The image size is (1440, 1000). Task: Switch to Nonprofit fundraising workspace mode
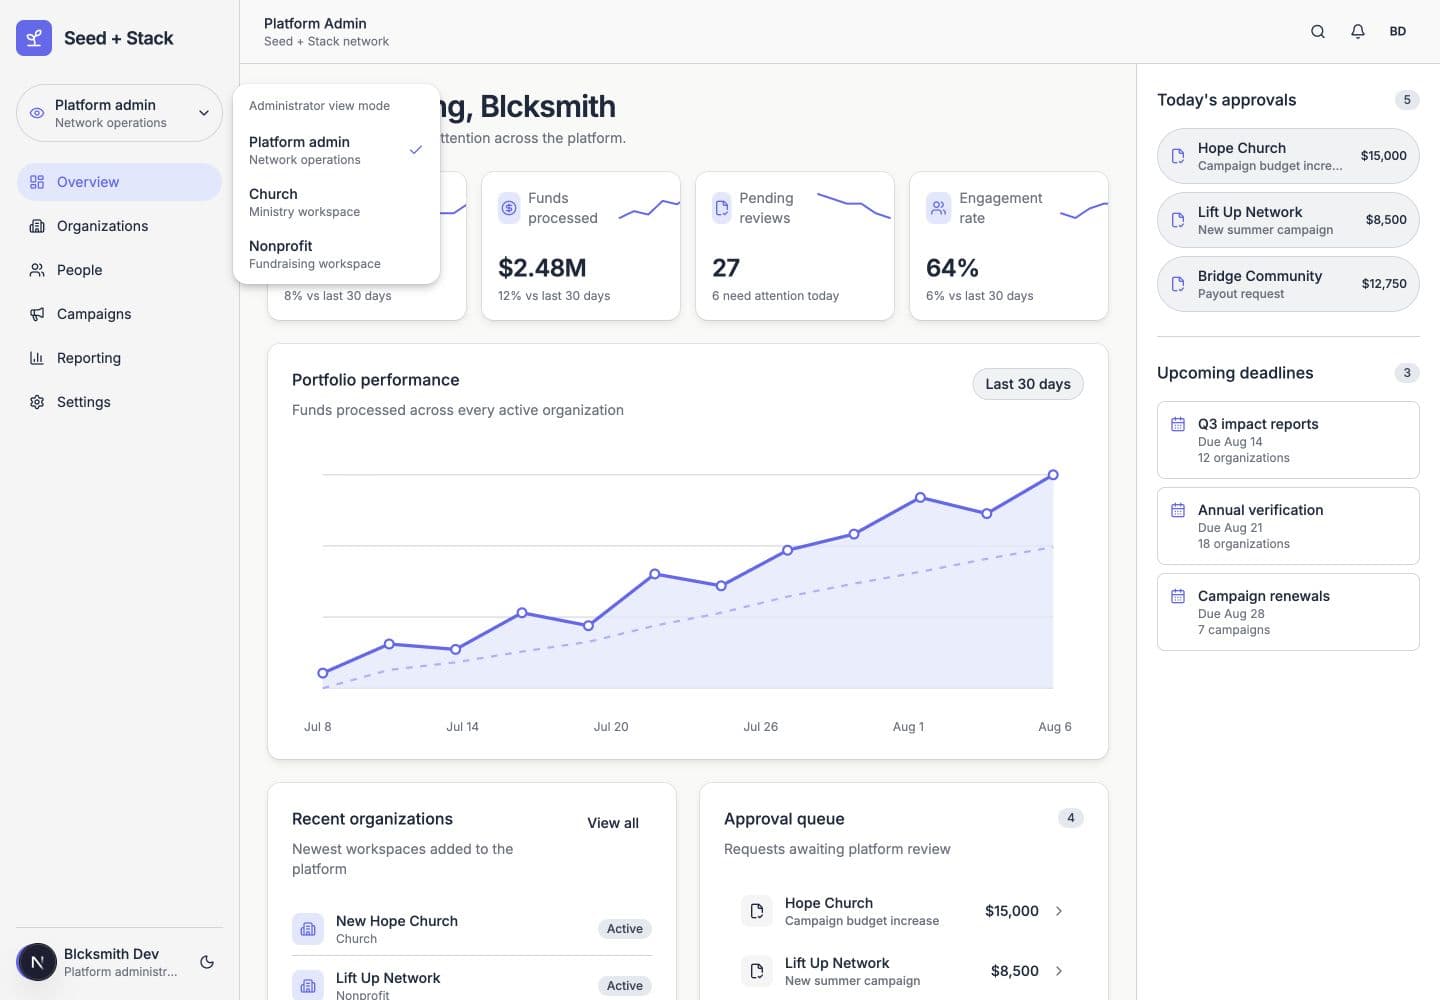pos(336,254)
